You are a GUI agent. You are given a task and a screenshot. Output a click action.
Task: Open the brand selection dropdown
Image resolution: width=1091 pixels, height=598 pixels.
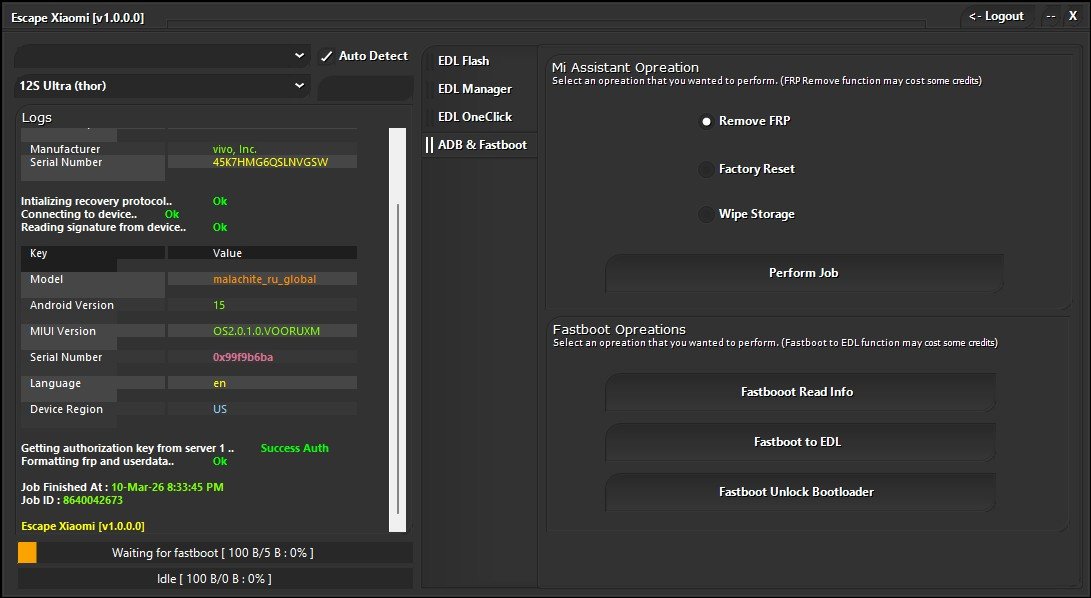click(x=160, y=56)
